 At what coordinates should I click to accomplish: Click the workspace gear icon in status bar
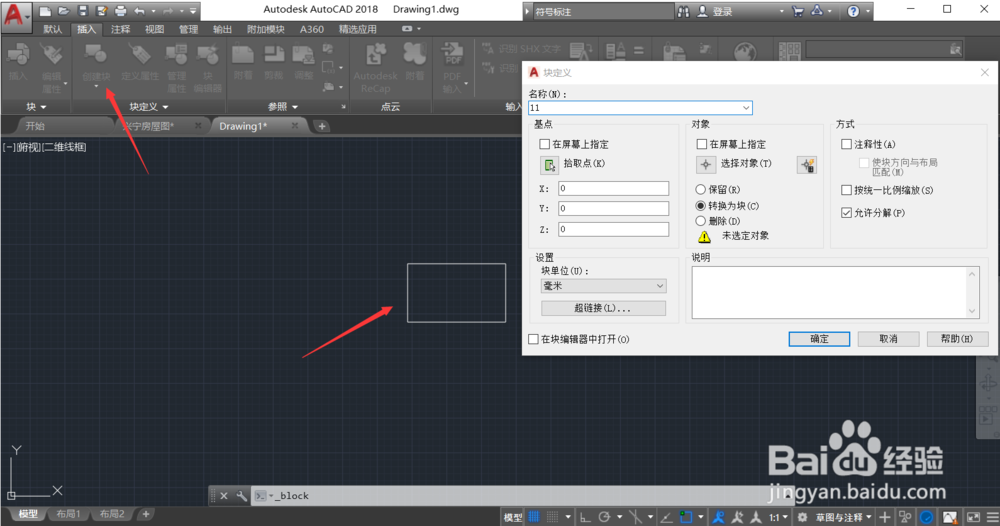tap(802, 517)
